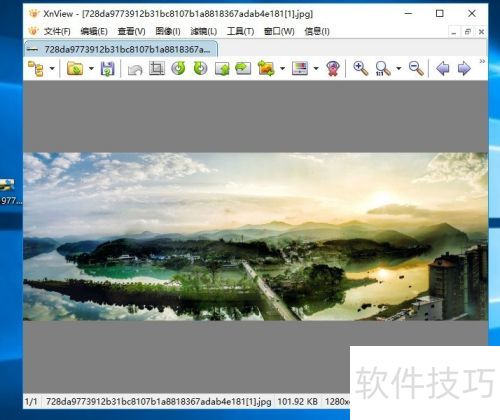
Task: Click the filename in the status bar
Action: (x=158, y=402)
